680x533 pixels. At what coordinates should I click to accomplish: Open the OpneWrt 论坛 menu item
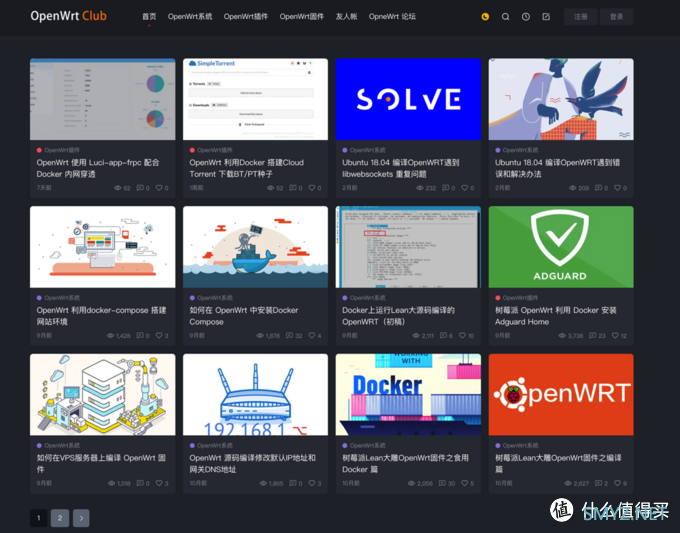[392, 16]
